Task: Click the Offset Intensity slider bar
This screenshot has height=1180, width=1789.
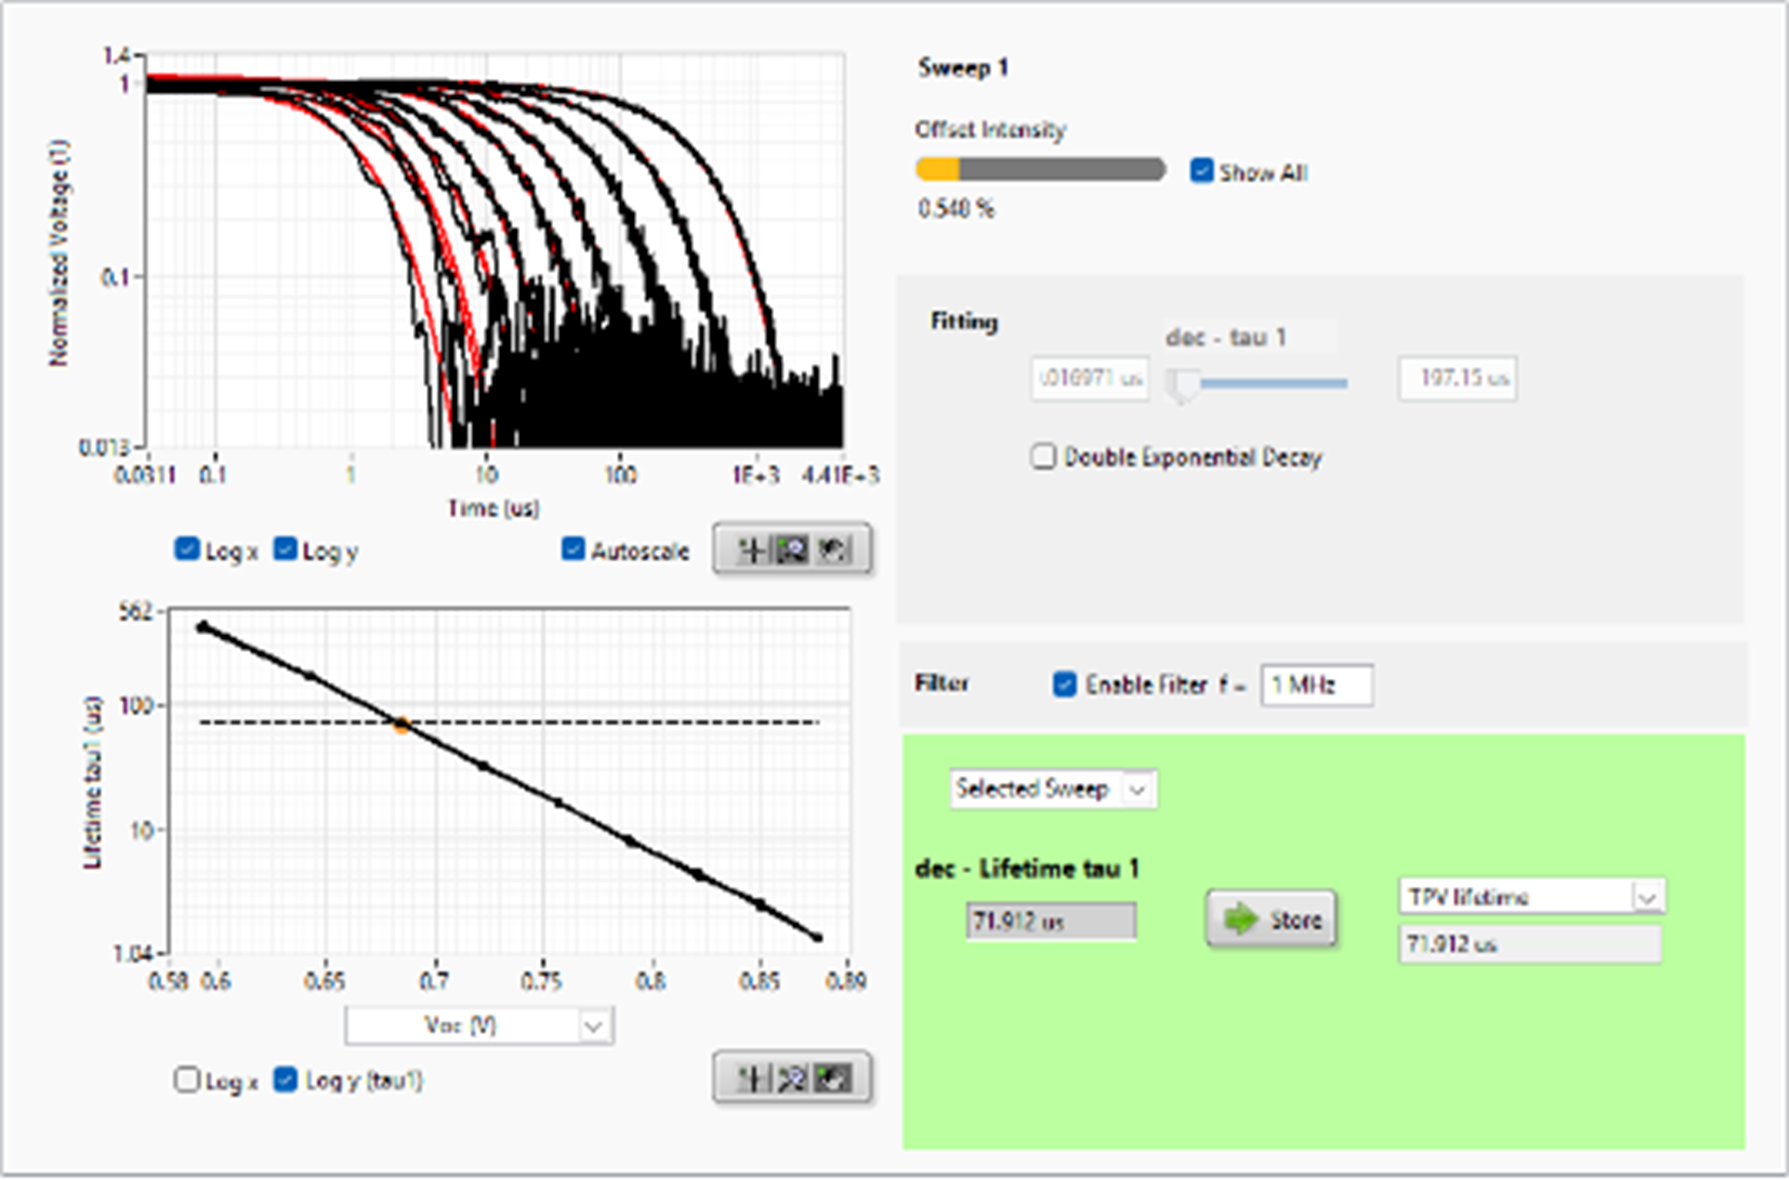Action: pos(1041,170)
